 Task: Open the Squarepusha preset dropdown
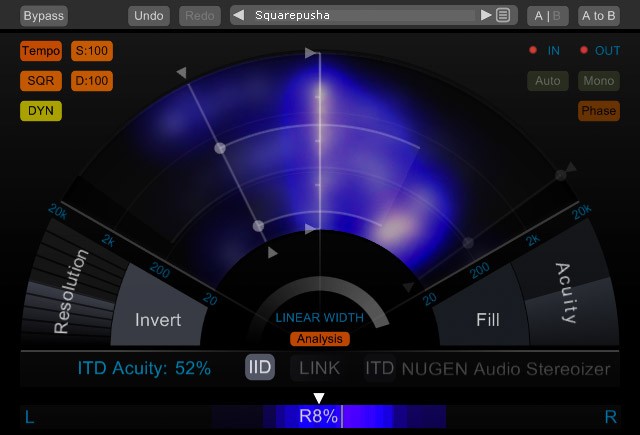click(362, 15)
